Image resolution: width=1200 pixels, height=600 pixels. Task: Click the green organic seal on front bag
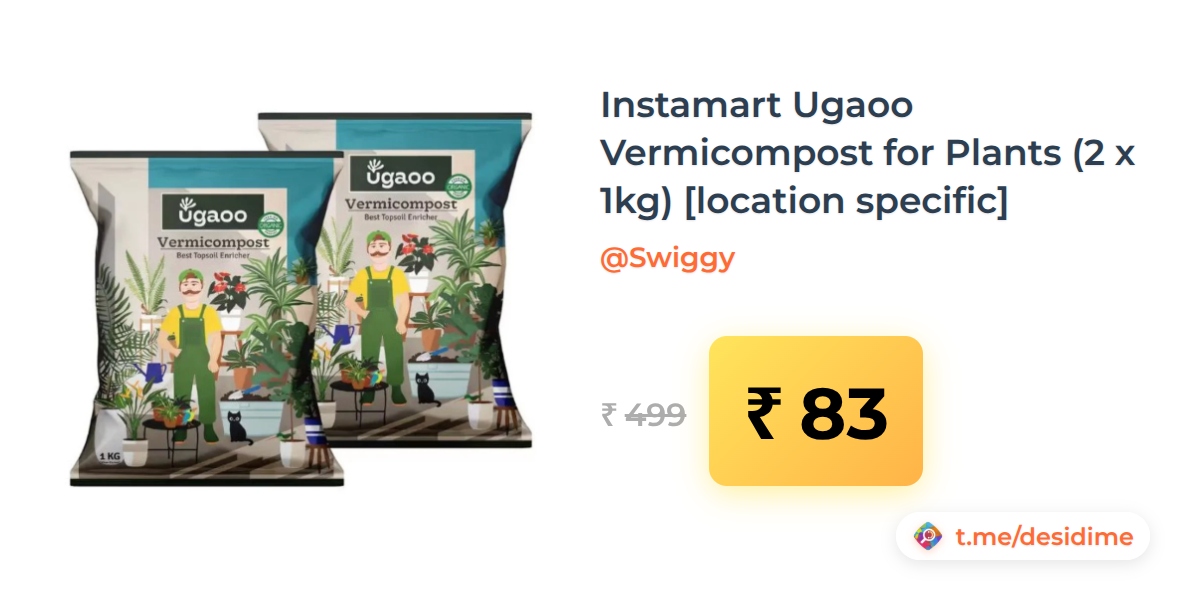tap(272, 224)
